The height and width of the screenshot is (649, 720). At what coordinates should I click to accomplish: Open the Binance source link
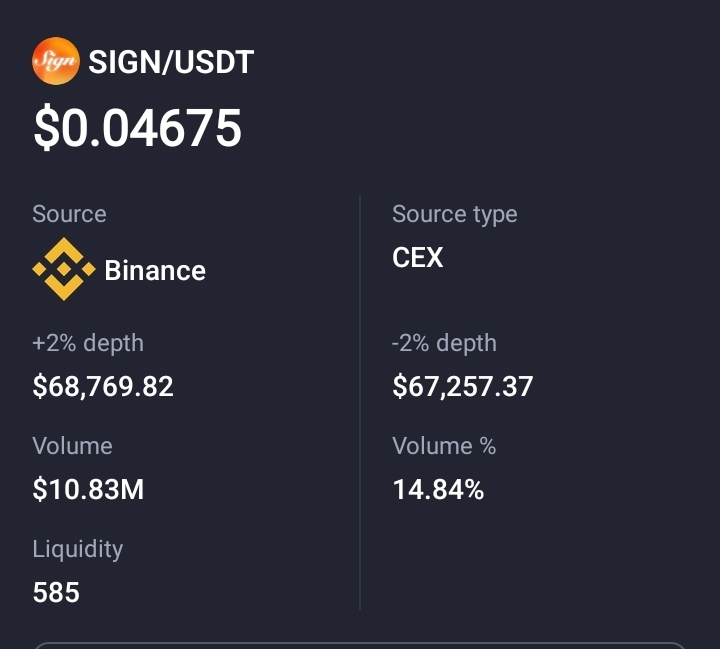[x=155, y=271]
